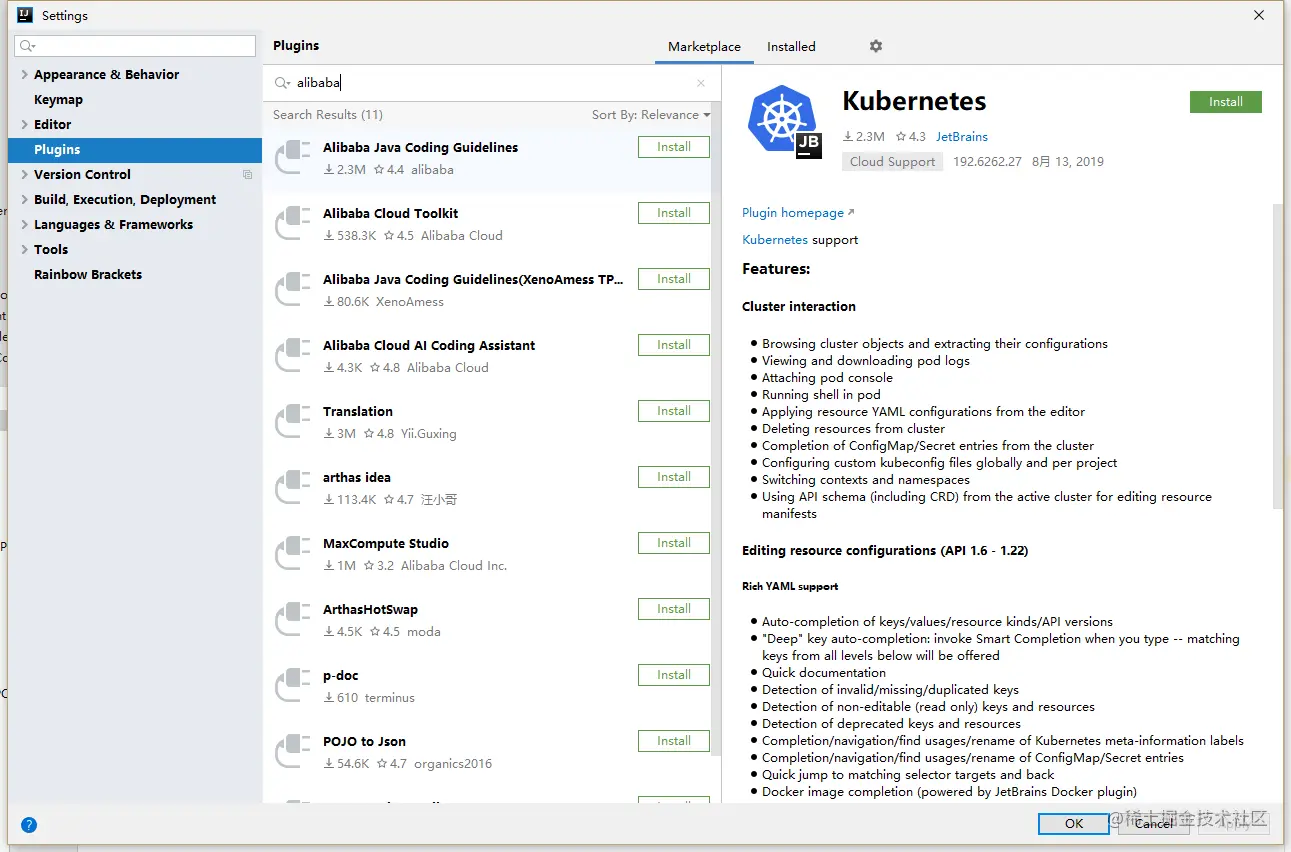This screenshot has height=852, width=1291.
Task: Switch to the Marketplace tab
Action: pos(704,47)
